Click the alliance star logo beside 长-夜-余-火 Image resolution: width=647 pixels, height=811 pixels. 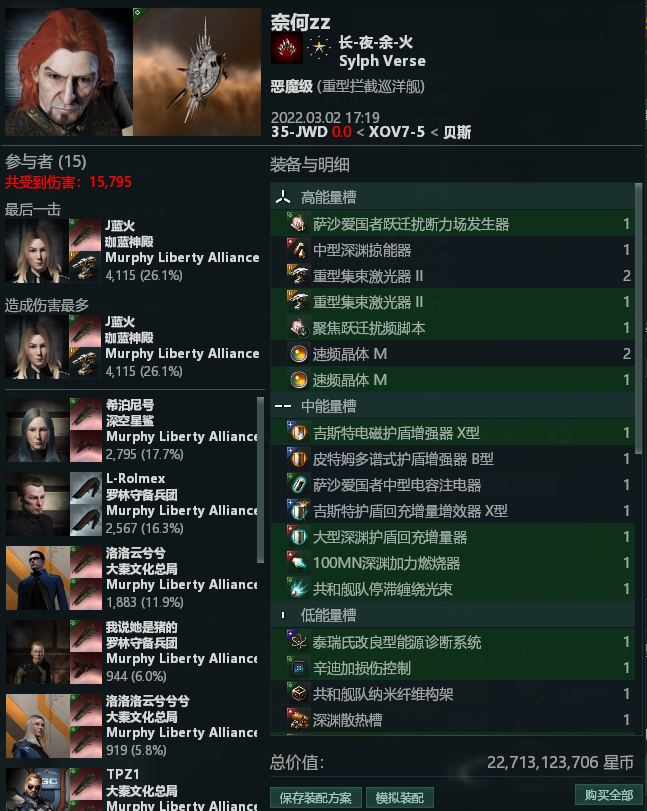point(319,48)
